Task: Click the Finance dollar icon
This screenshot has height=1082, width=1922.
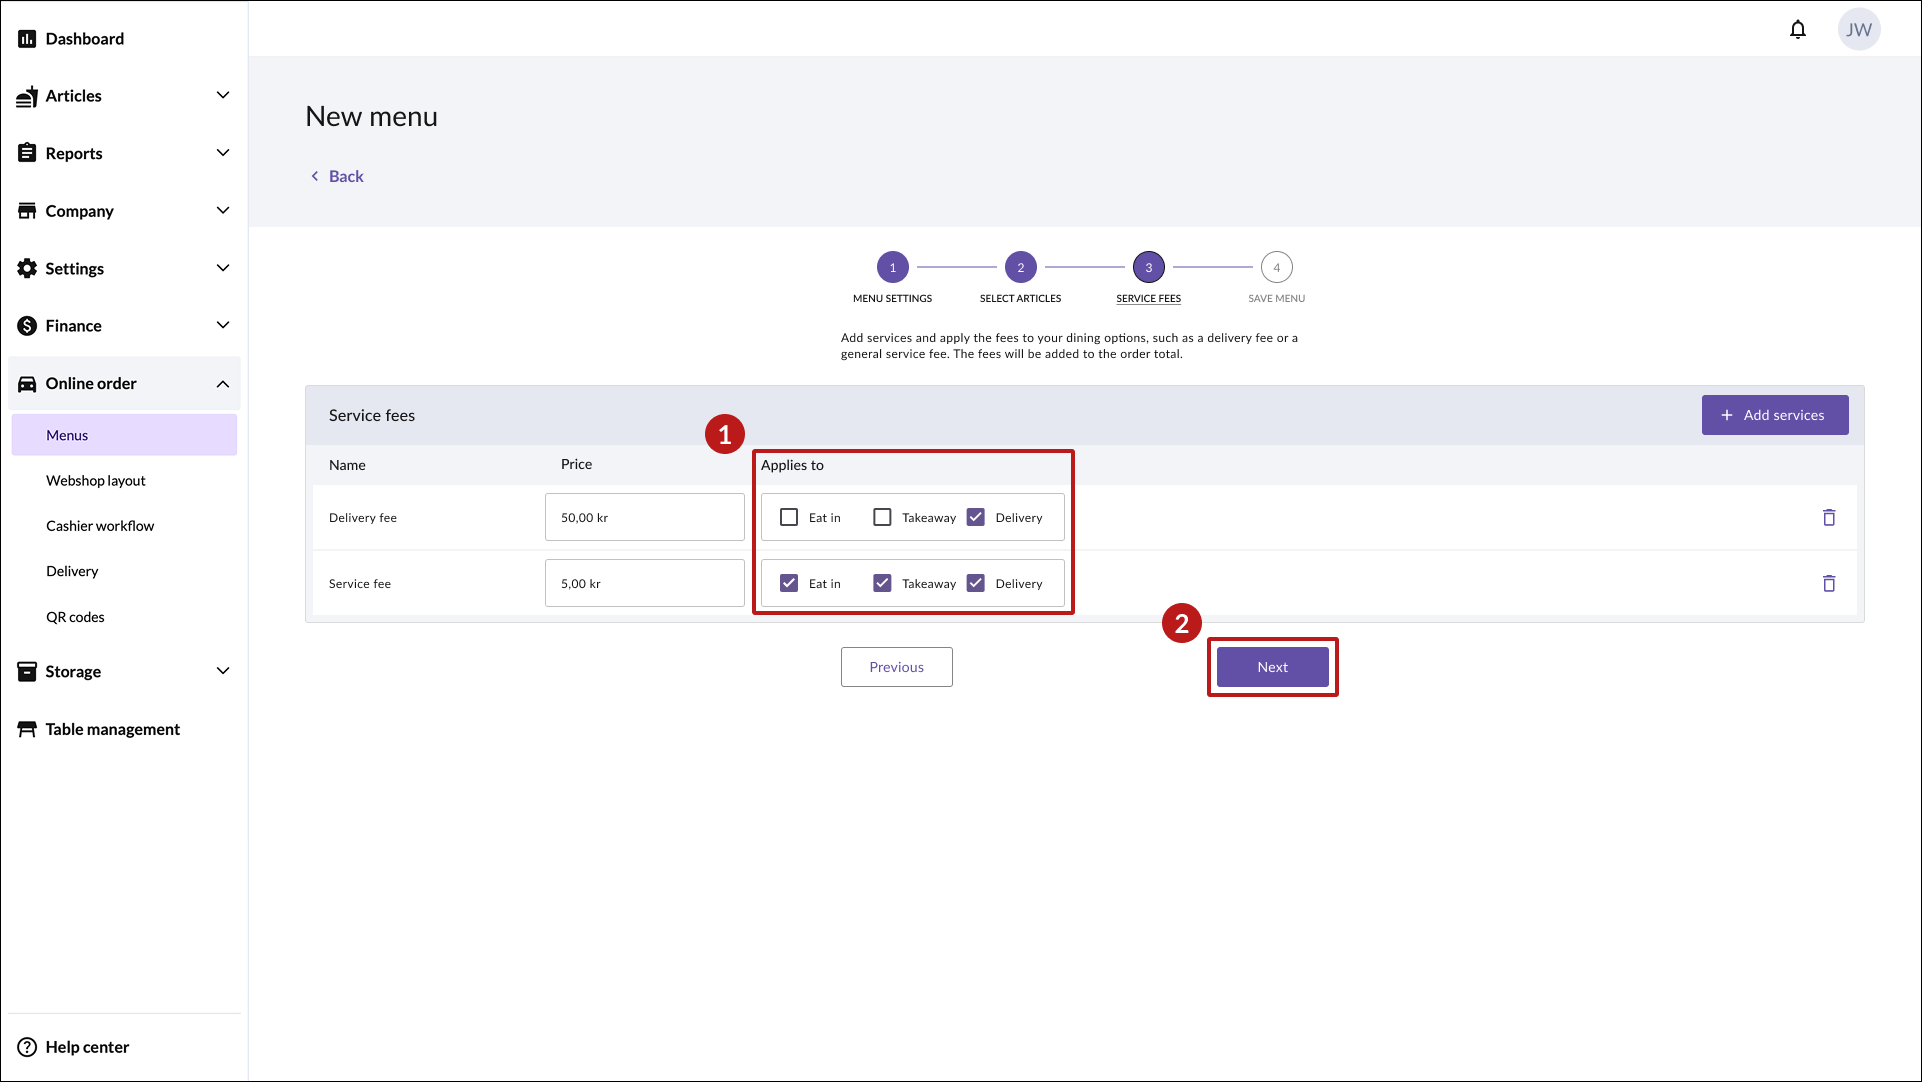Action: (27, 326)
